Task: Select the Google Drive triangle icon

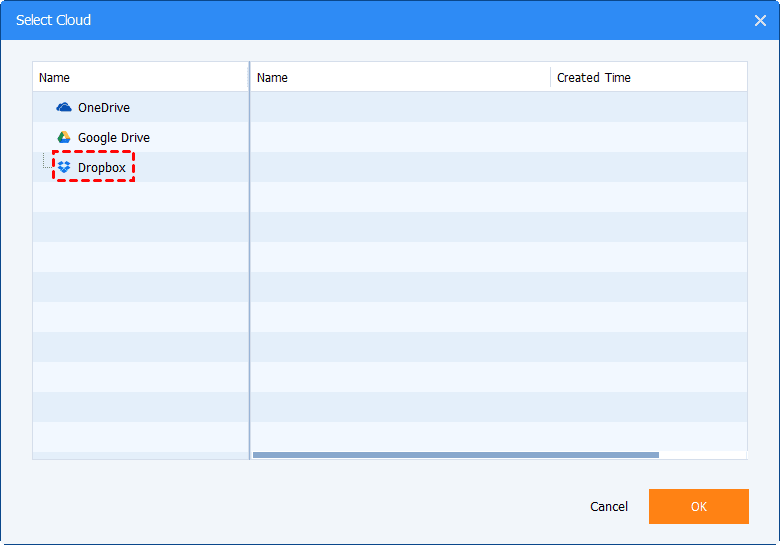Action: pos(64,137)
